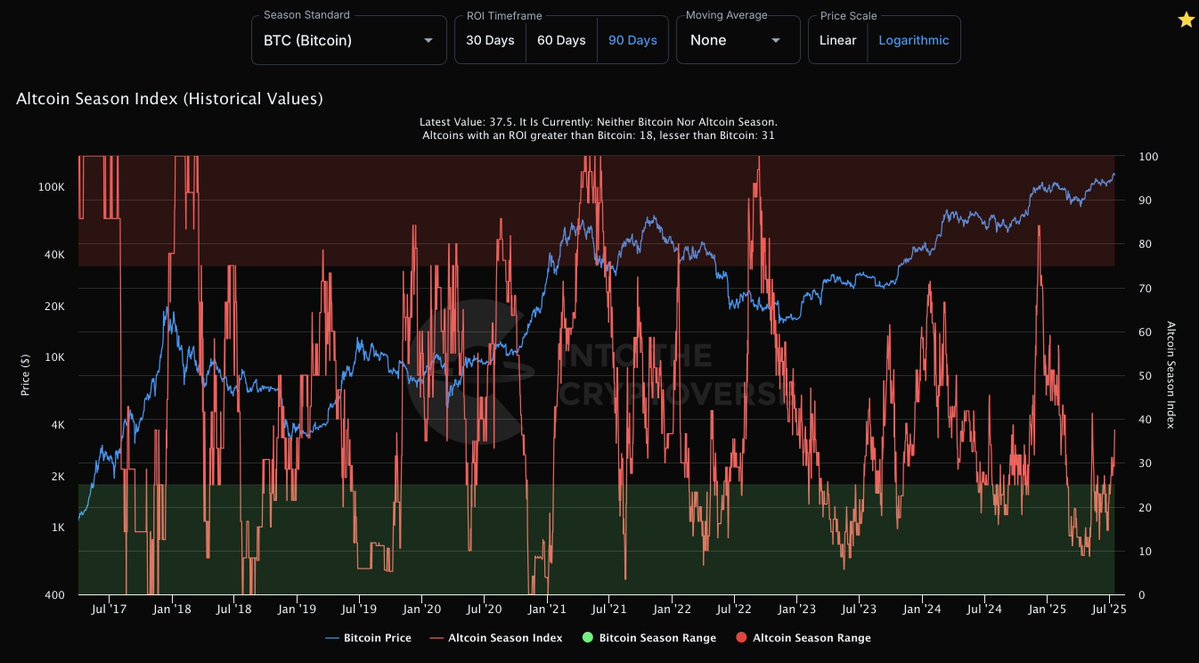Toggle Altcoin Season Range legend entry
This screenshot has width=1199, height=663.
pyautogui.click(x=803, y=638)
